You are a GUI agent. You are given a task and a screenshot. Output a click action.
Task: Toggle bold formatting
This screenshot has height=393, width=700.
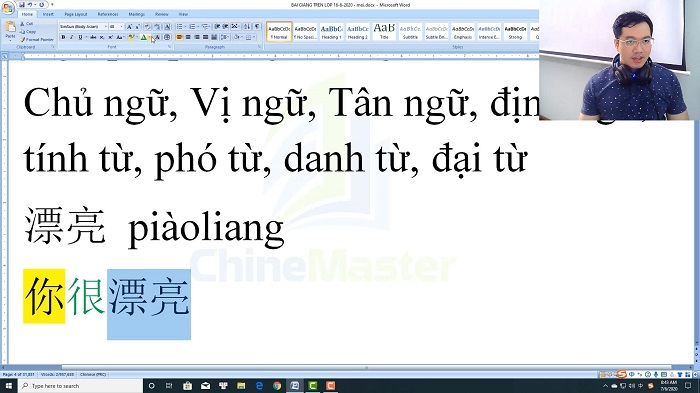tap(63, 38)
